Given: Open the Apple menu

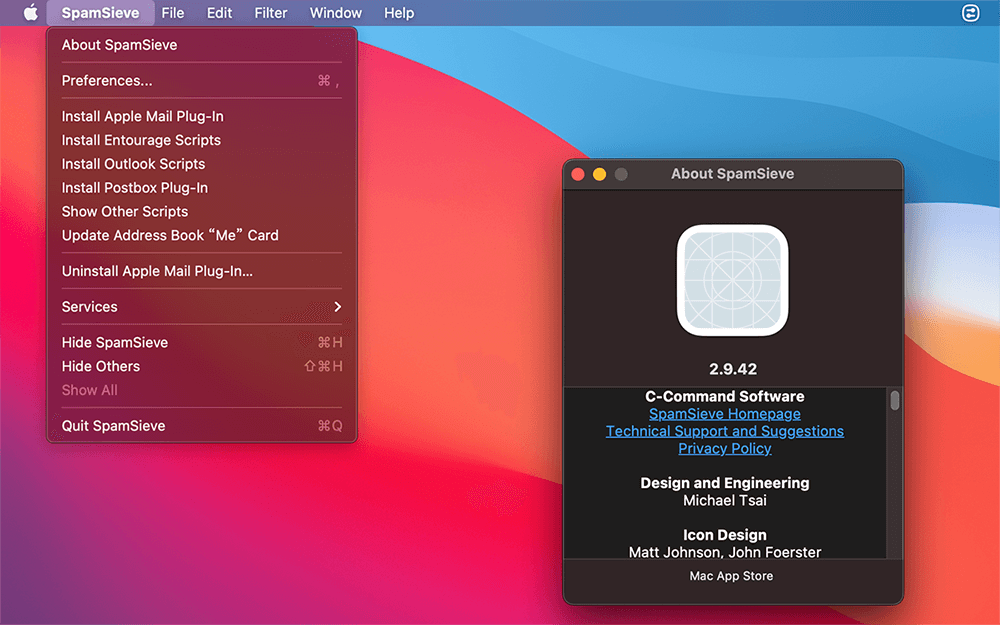Looking at the screenshot, I should (x=31, y=13).
